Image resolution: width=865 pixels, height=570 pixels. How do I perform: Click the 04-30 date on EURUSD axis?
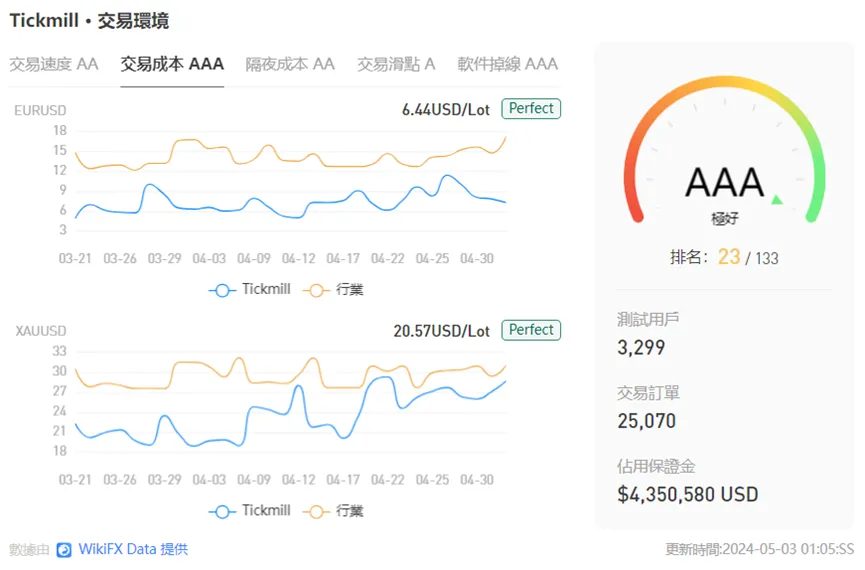[x=477, y=258]
